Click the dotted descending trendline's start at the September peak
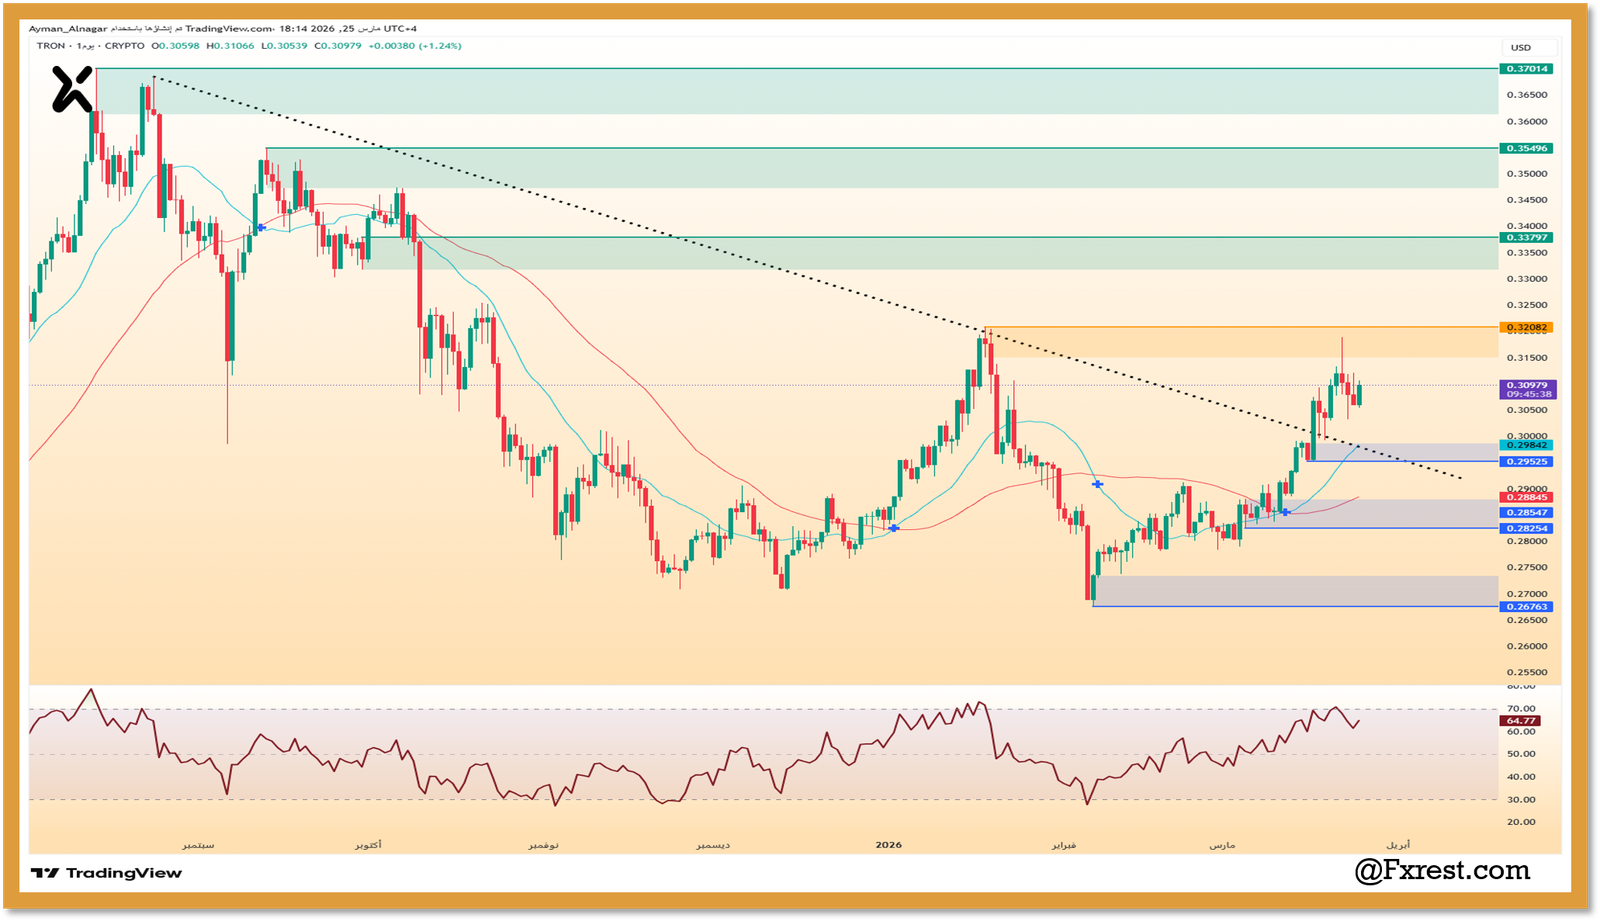The width and height of the screenshot is (1600, 921). point(153,77)
